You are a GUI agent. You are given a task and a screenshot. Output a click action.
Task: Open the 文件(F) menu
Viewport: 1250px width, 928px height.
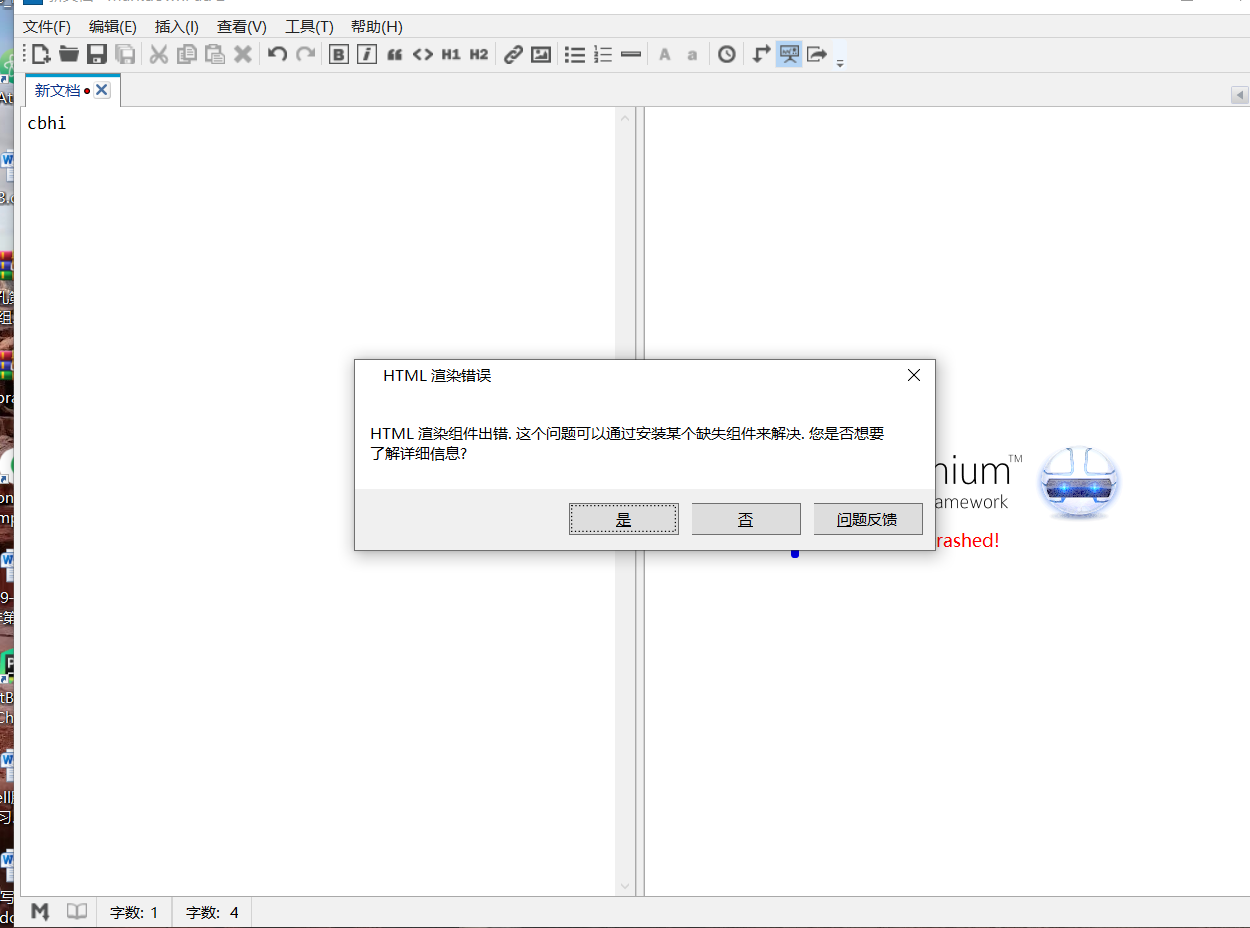pyautogui.click(x=47, y=27)
